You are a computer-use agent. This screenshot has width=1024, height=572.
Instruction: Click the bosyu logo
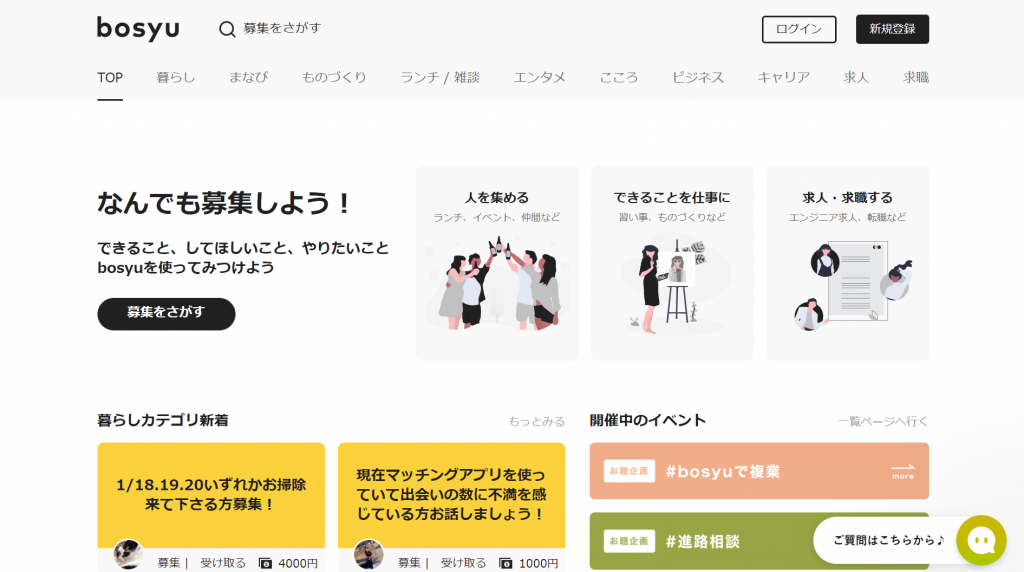(x=138, y=29)
